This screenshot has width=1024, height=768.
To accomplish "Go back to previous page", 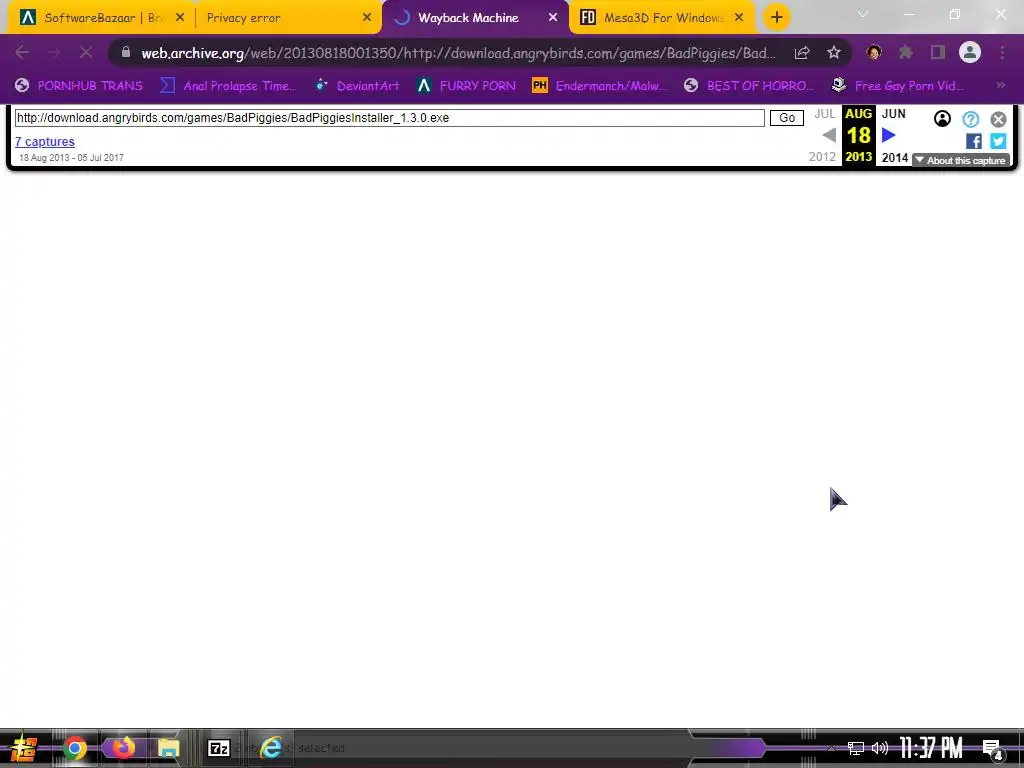I will [x=22, y=52].
